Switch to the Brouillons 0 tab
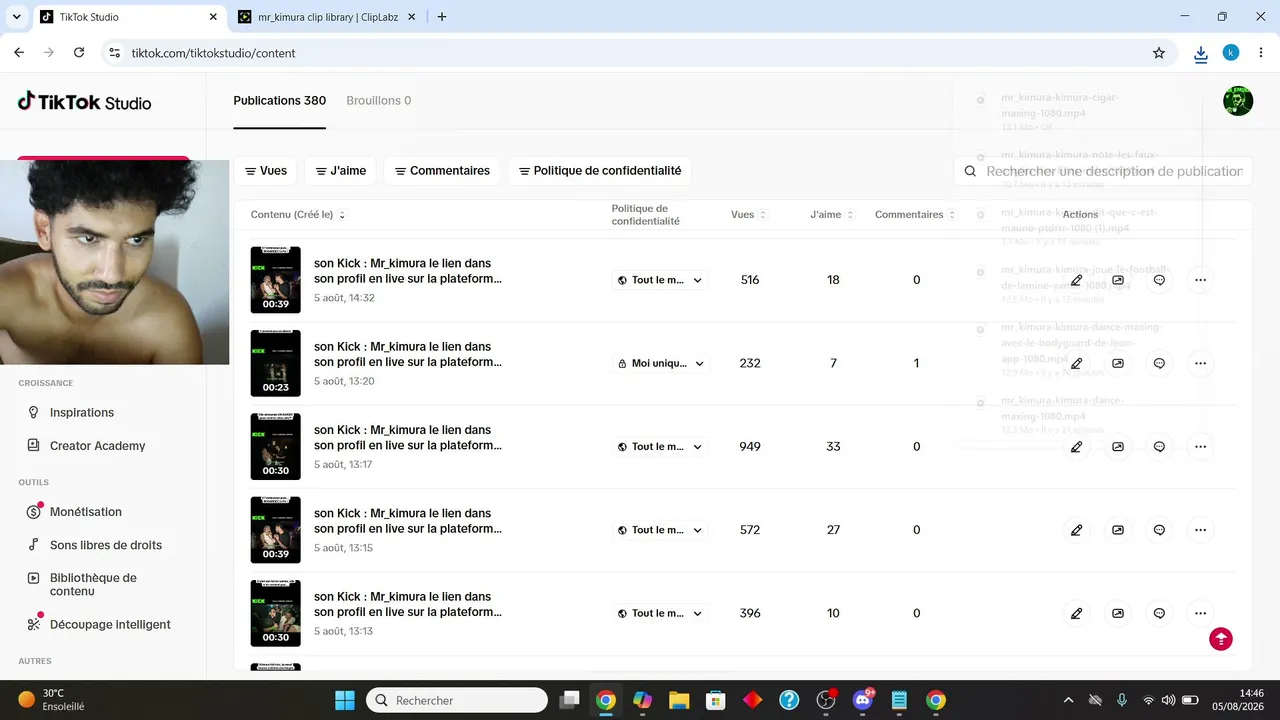The image size is (1280, 720). 379,101
